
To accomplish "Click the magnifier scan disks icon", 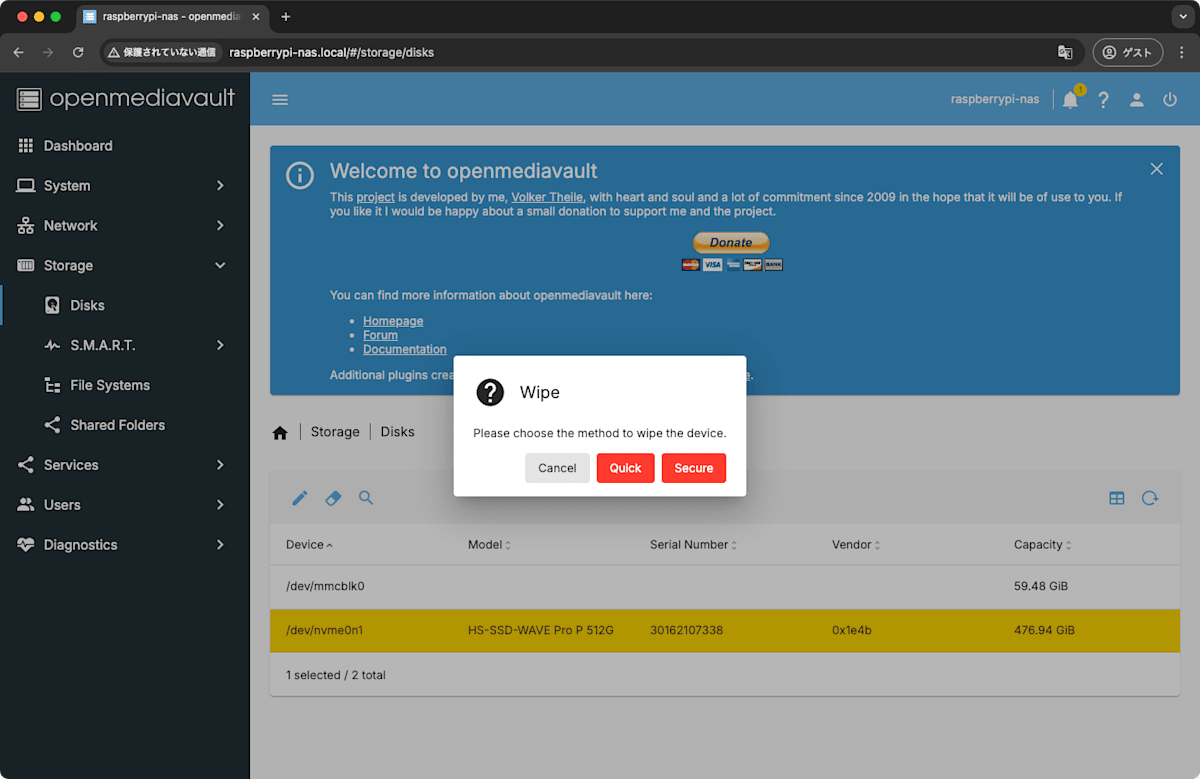I will pos(366,498).
